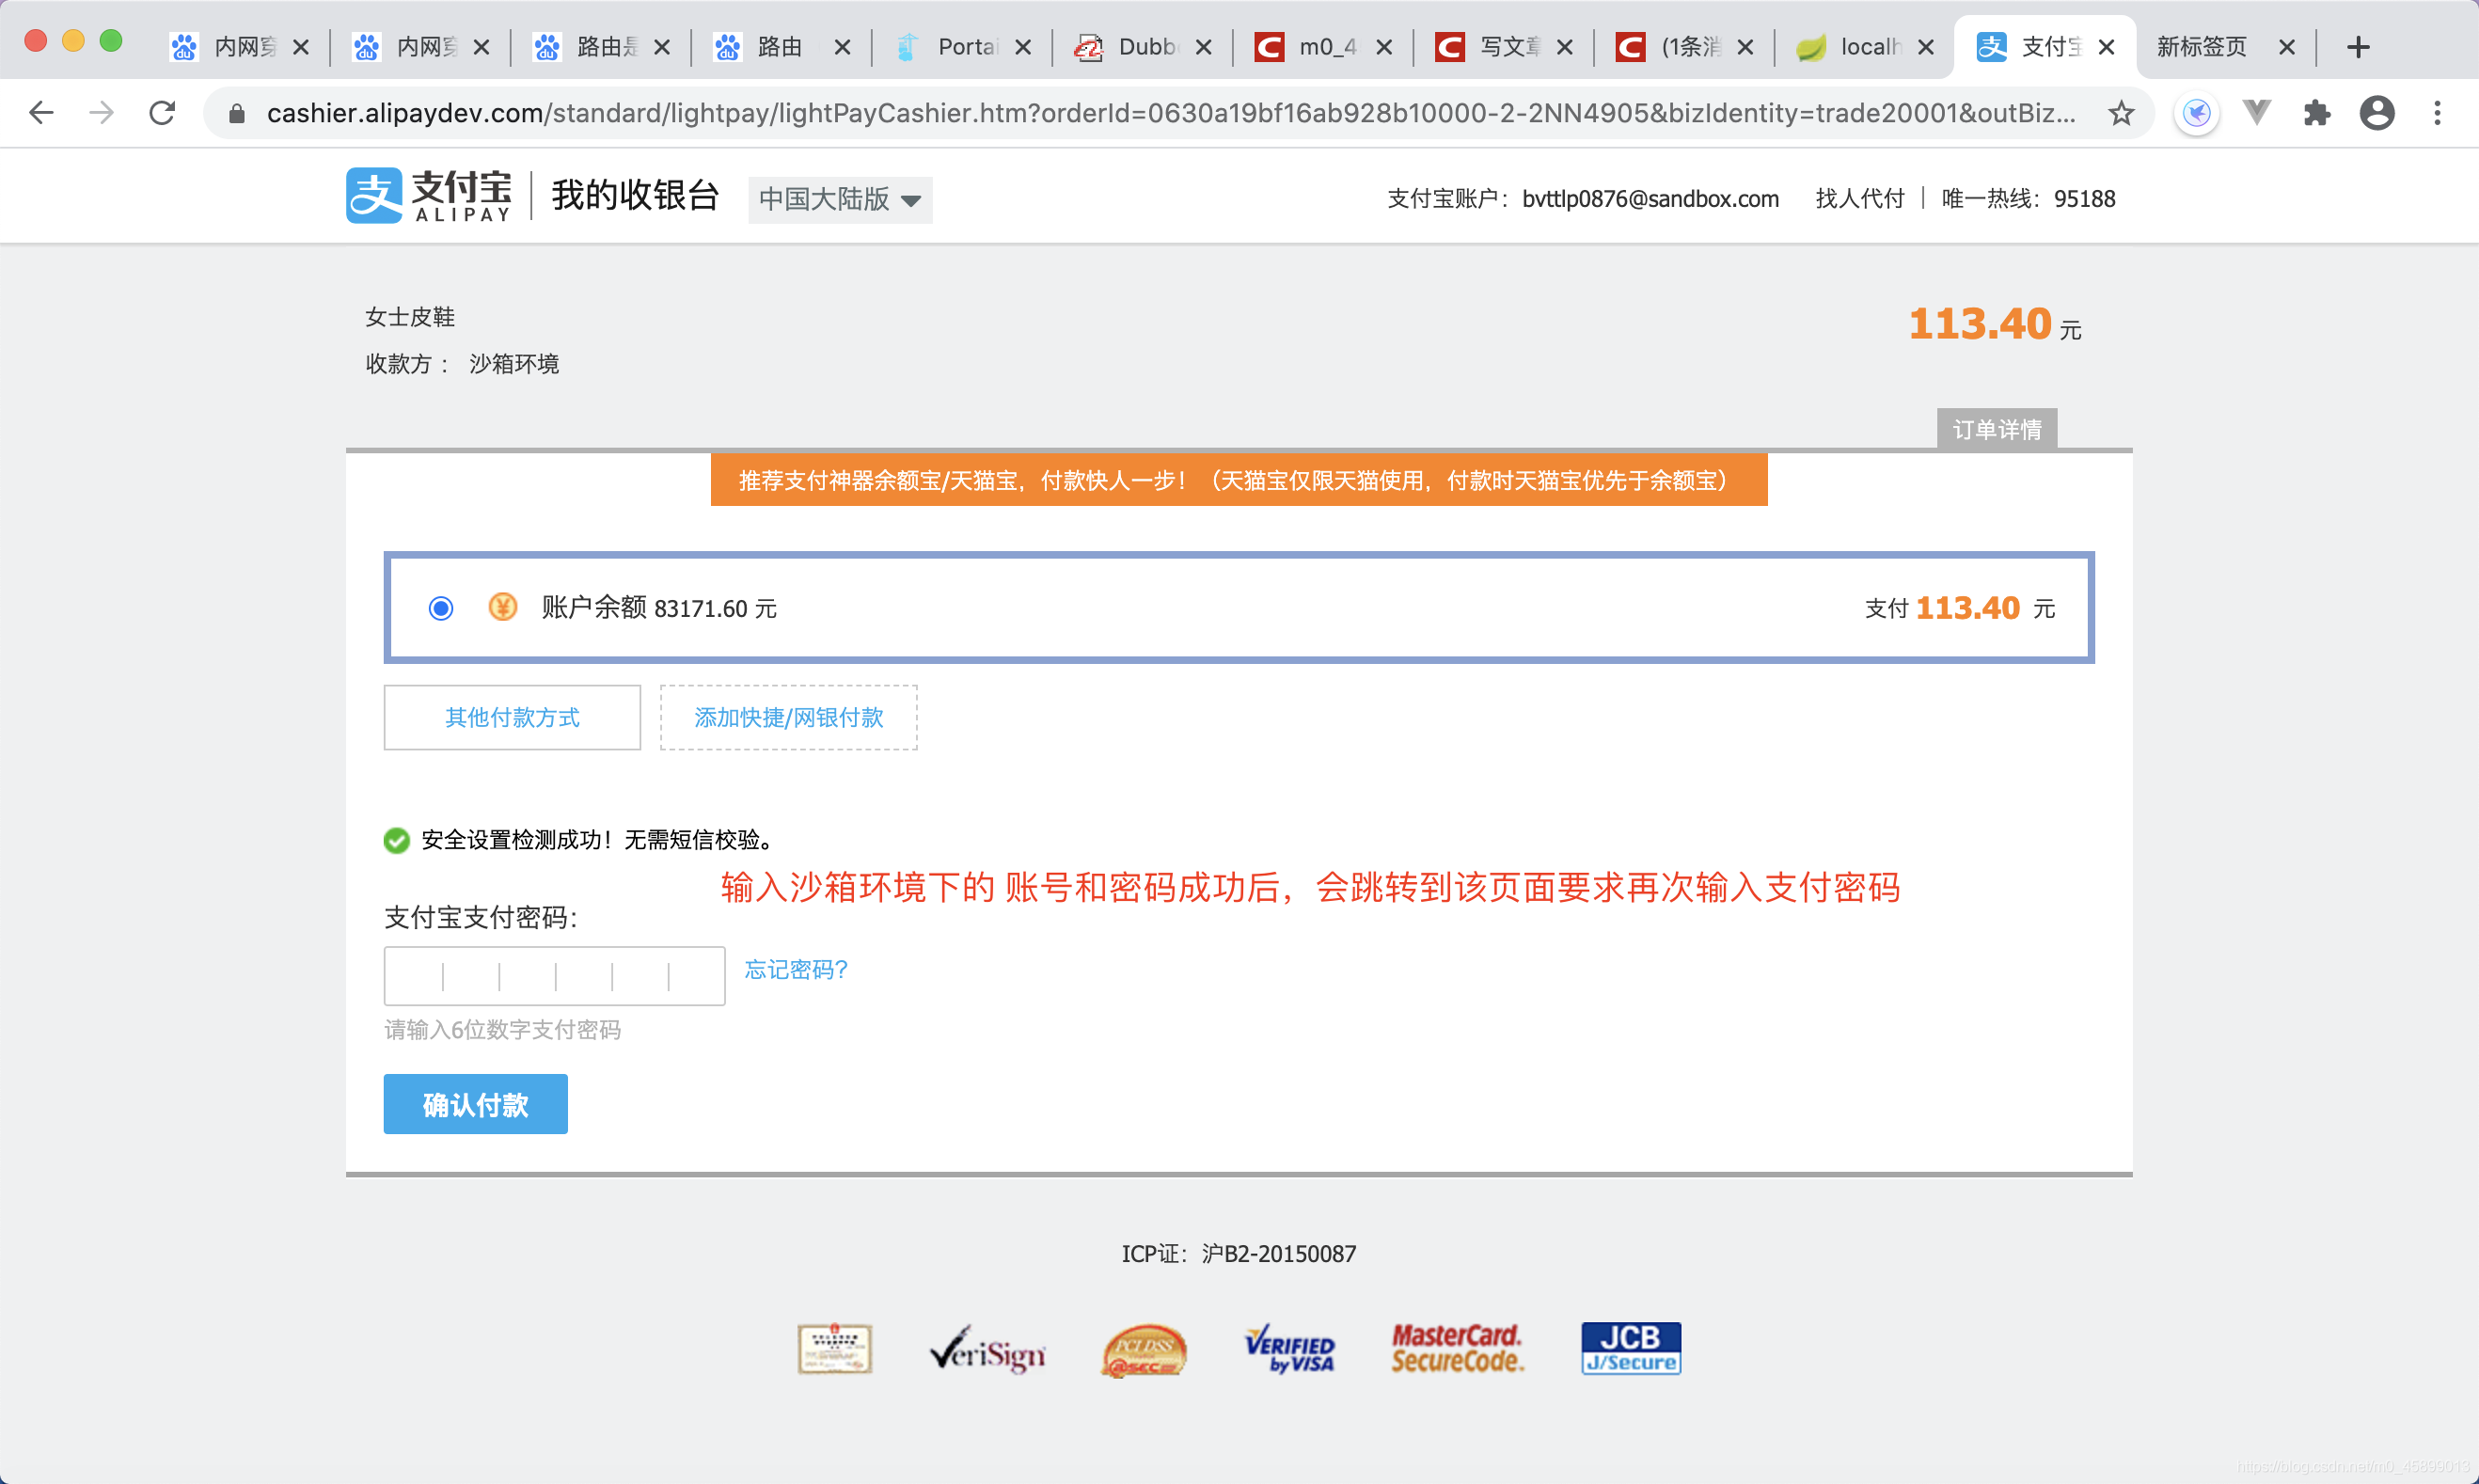Switch to the Dubbo tab
This screenshot has width=2479, height=1484.
[1143, 47]
